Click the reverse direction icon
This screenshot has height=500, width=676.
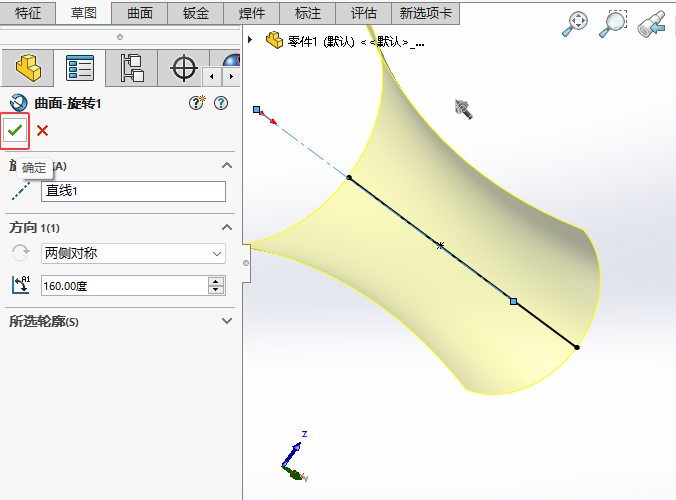(21, 253)
